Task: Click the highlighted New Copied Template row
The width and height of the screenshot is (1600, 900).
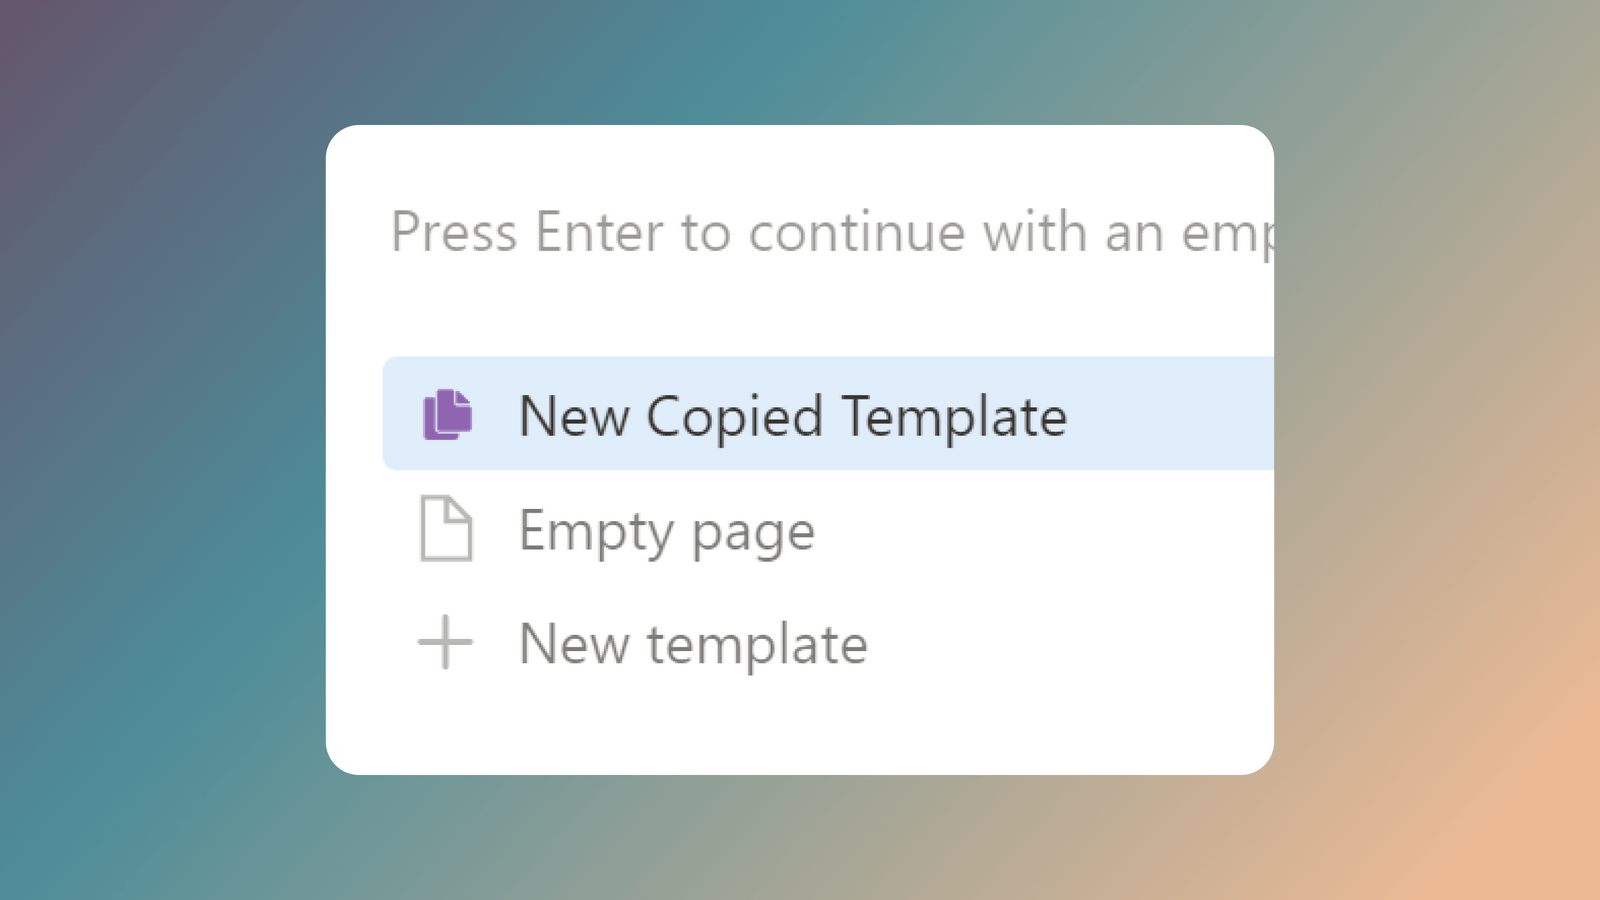Action: (x=792, y=417)
